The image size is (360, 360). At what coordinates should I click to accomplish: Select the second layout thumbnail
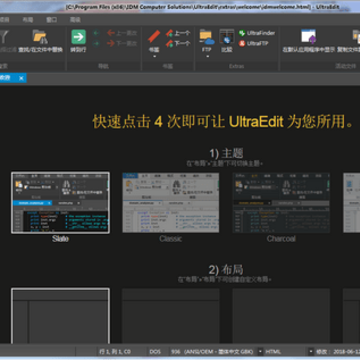(x=171, y=316)
